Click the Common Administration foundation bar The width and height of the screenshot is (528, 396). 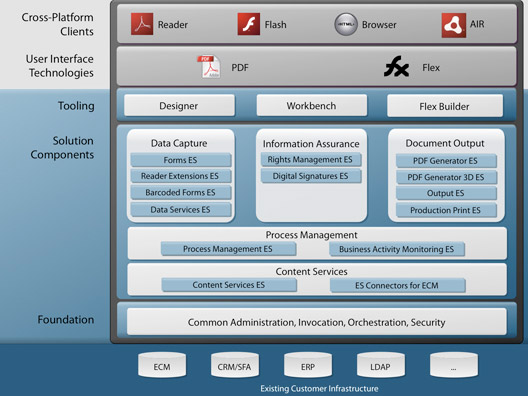317,322
